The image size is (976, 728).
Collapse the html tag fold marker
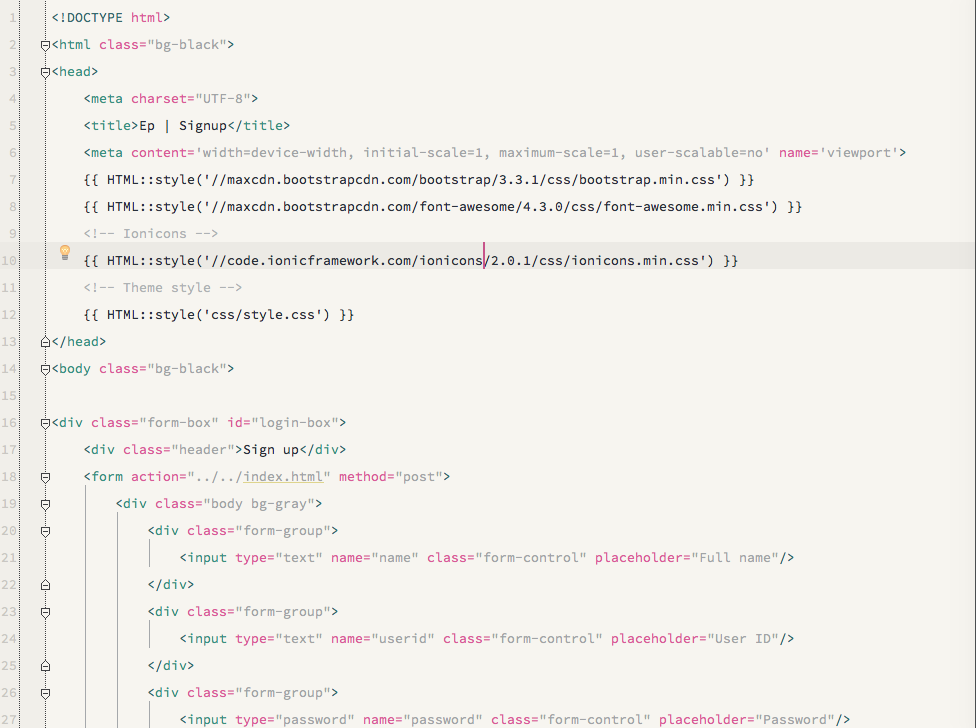pyautogui.click(x=45, y=45)
